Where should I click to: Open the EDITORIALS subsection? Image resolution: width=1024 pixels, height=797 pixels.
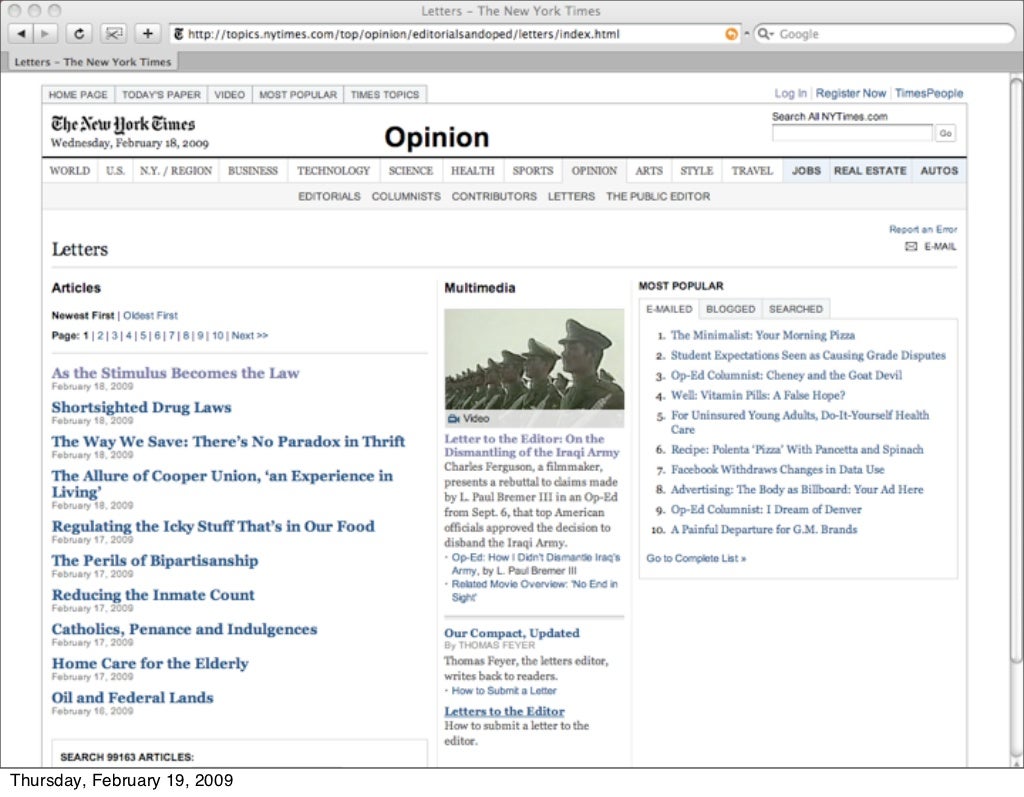pos(329,197)
